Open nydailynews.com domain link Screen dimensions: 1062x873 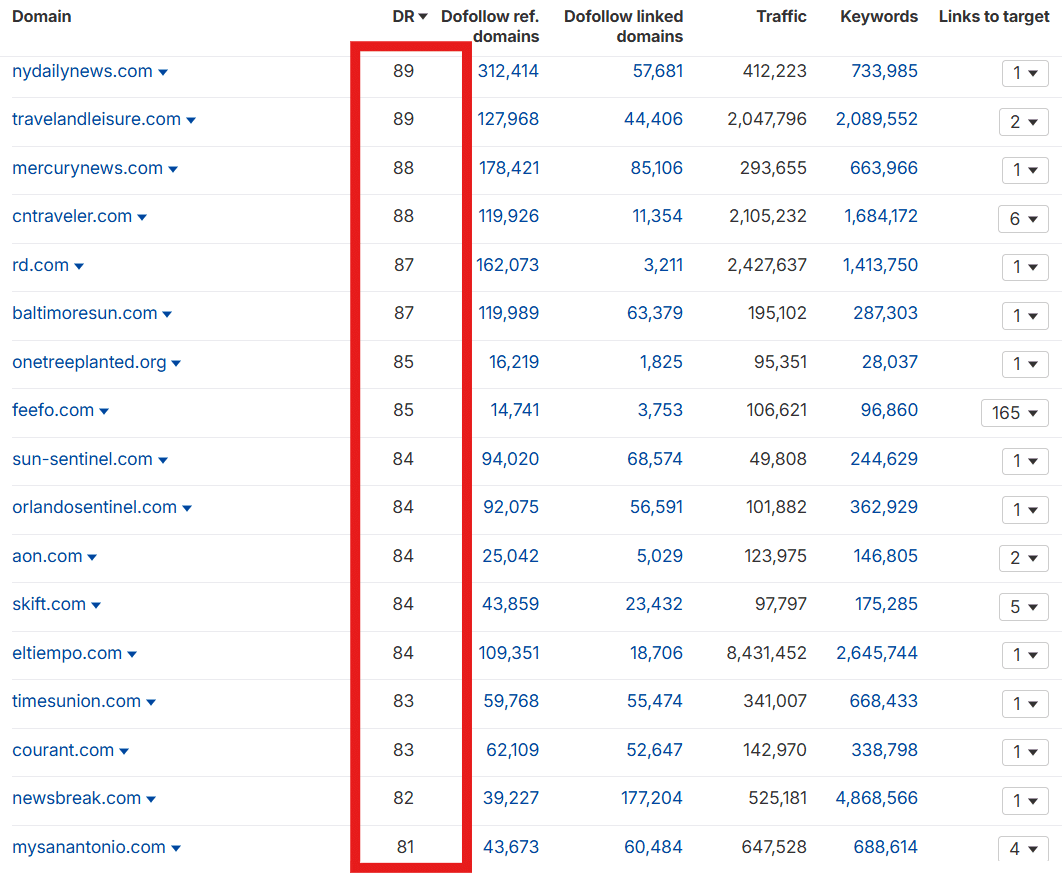pyautogui.click(x=83, y=71)
